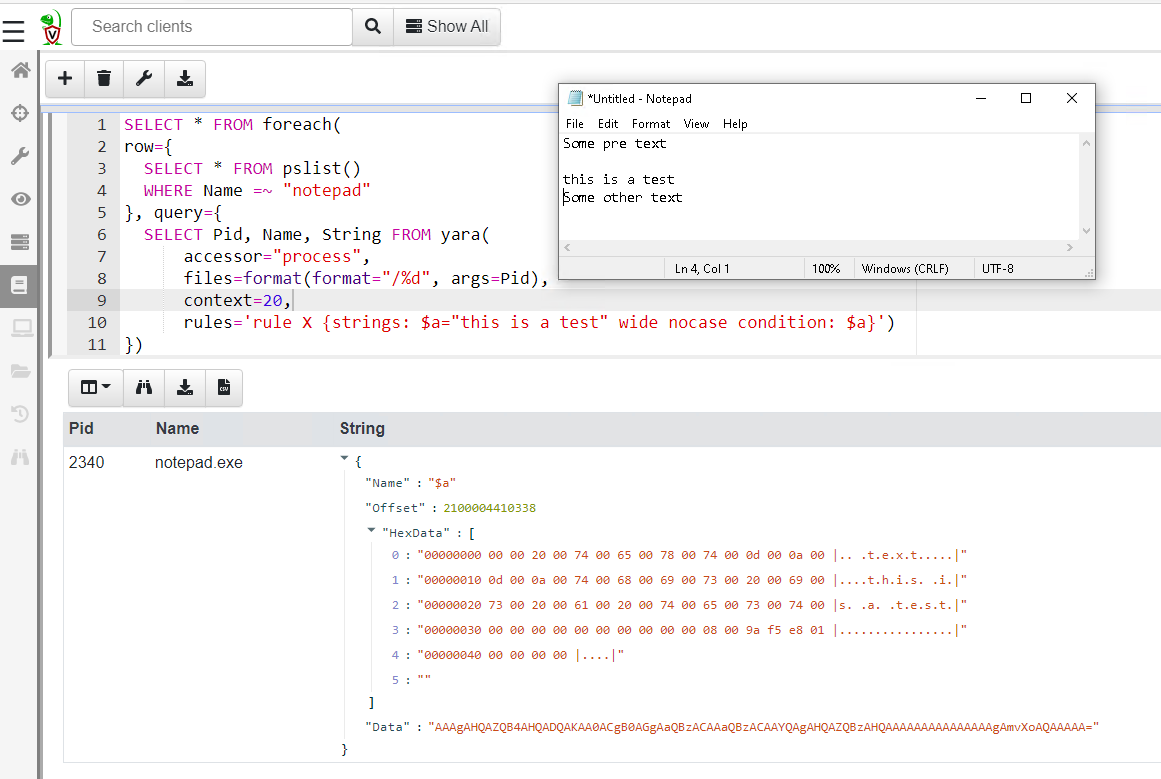Image resolution: width=1161 pixels, height=779 pixels.
Task: Export notebook using top download icon
Action: coord(184,78)
